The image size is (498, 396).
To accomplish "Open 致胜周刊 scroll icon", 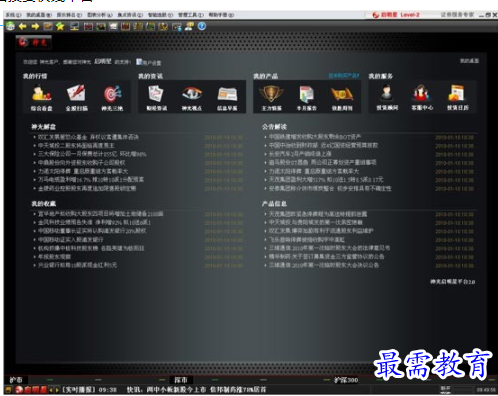I will [342, 98].
